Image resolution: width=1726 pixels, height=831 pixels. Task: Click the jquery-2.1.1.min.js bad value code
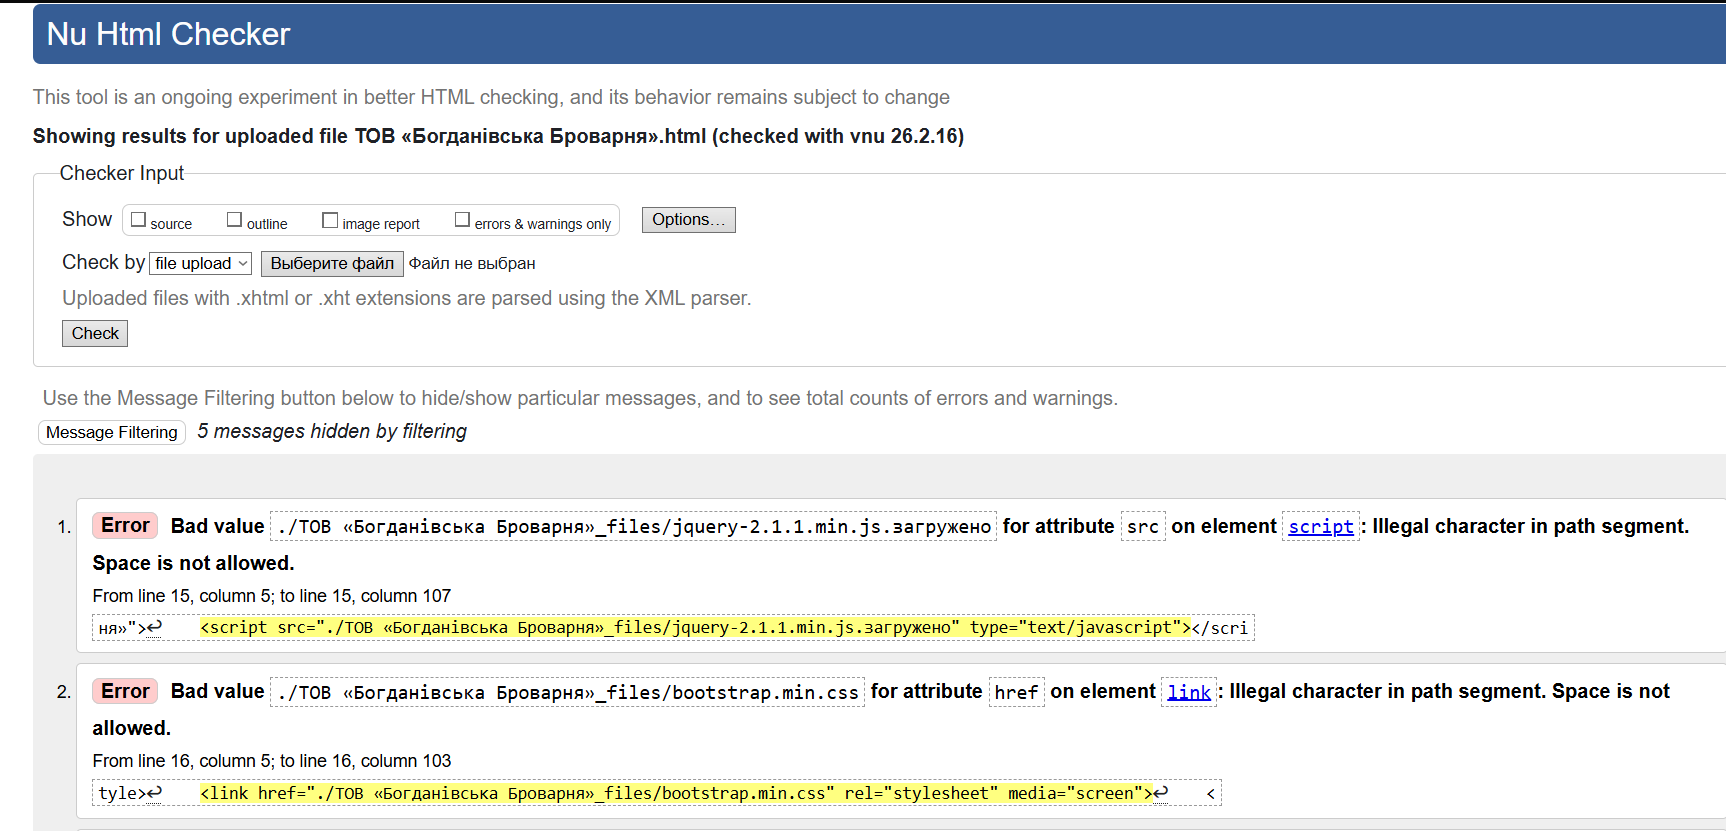point(634,527)
